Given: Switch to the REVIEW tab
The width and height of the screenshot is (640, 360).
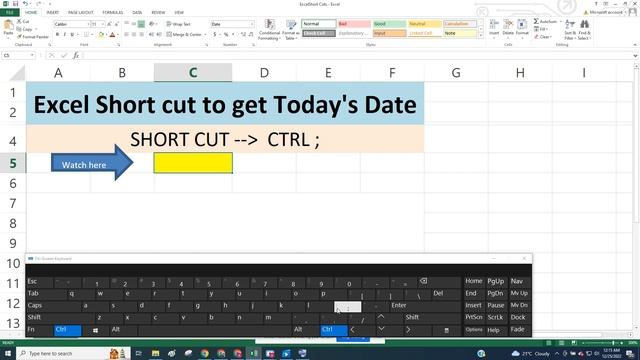Looking at the screenshot, I should click(158, 13).
